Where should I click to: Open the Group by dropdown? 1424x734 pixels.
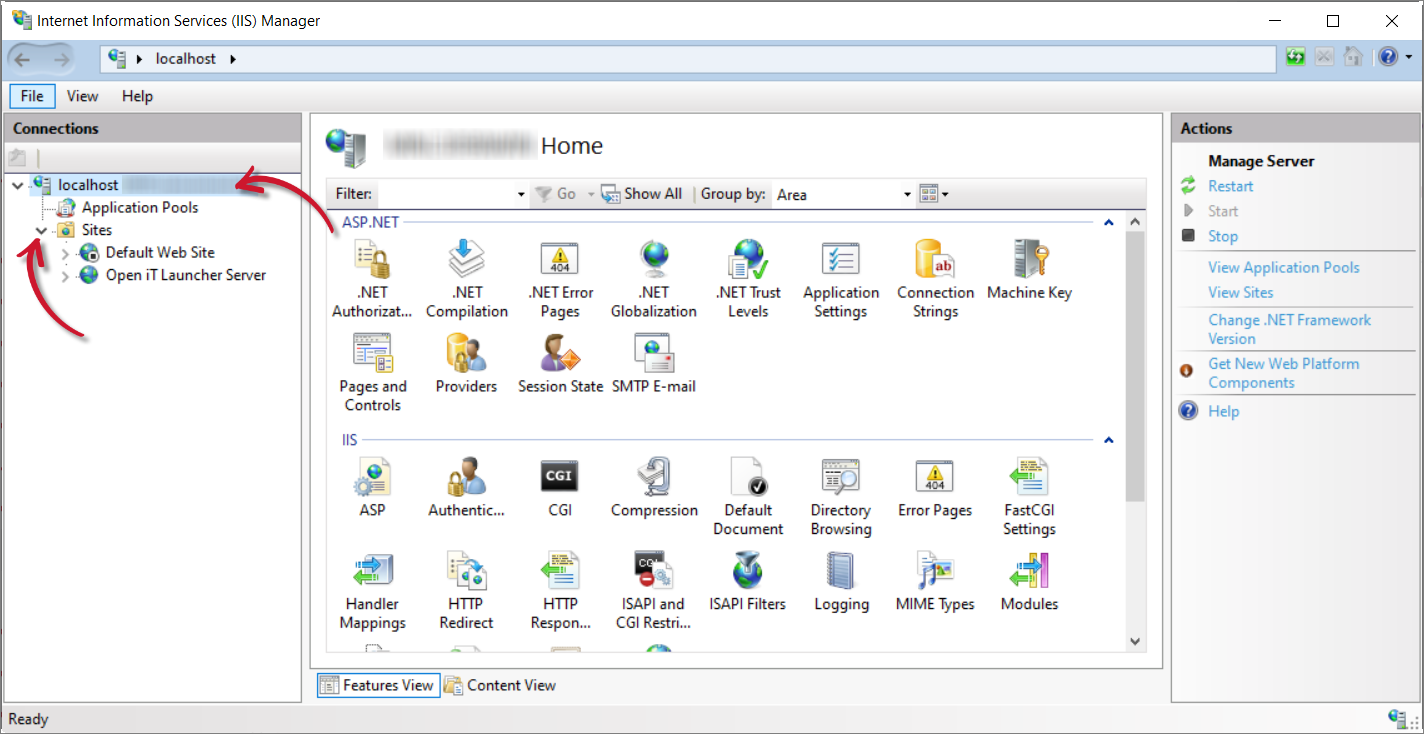click(907, 194)
